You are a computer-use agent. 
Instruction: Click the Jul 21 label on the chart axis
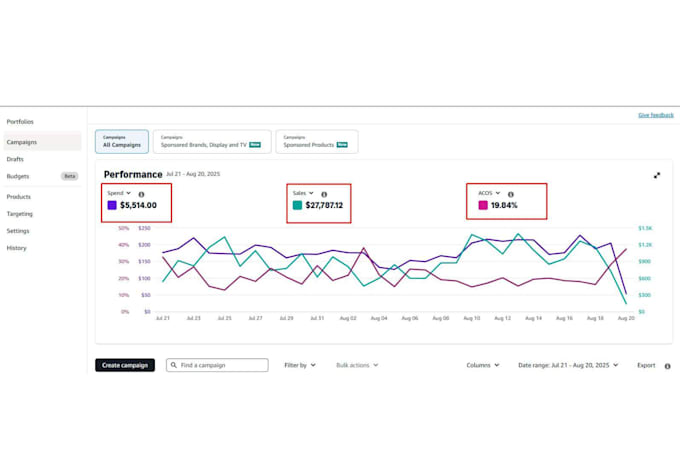(163, 318)
